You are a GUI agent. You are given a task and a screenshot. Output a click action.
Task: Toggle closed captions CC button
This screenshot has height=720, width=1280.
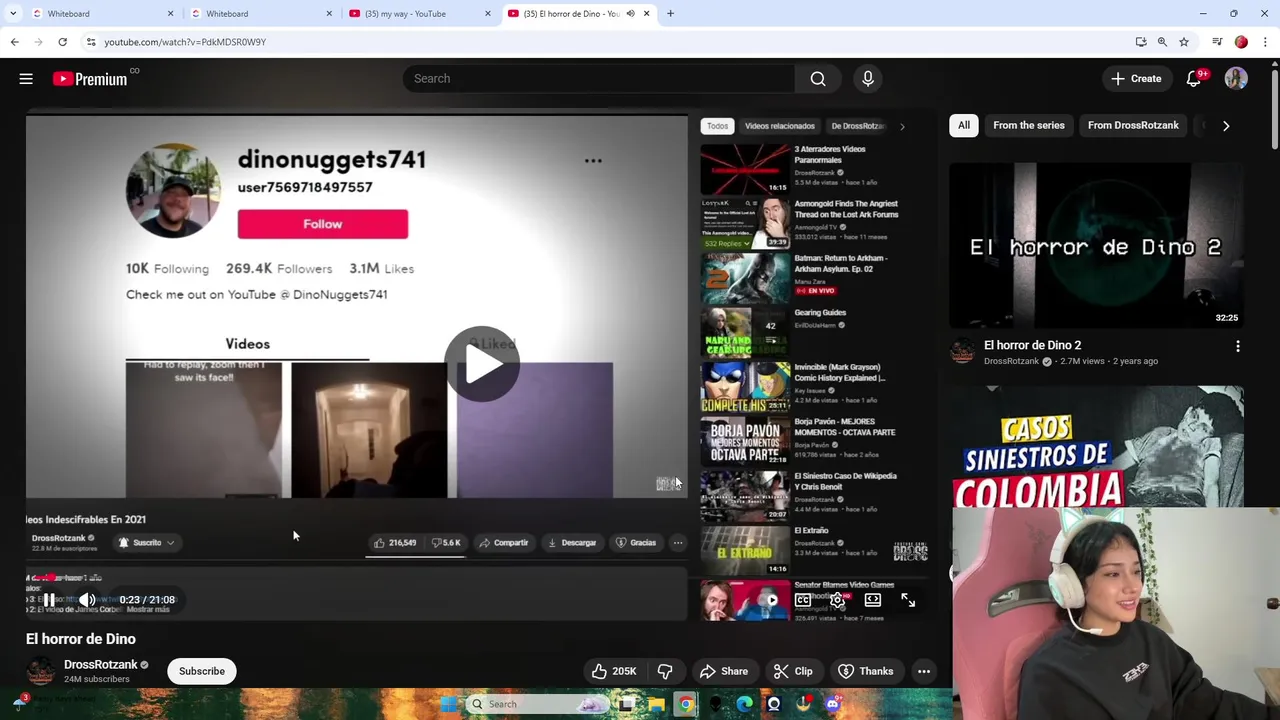[x=802, y=600]
